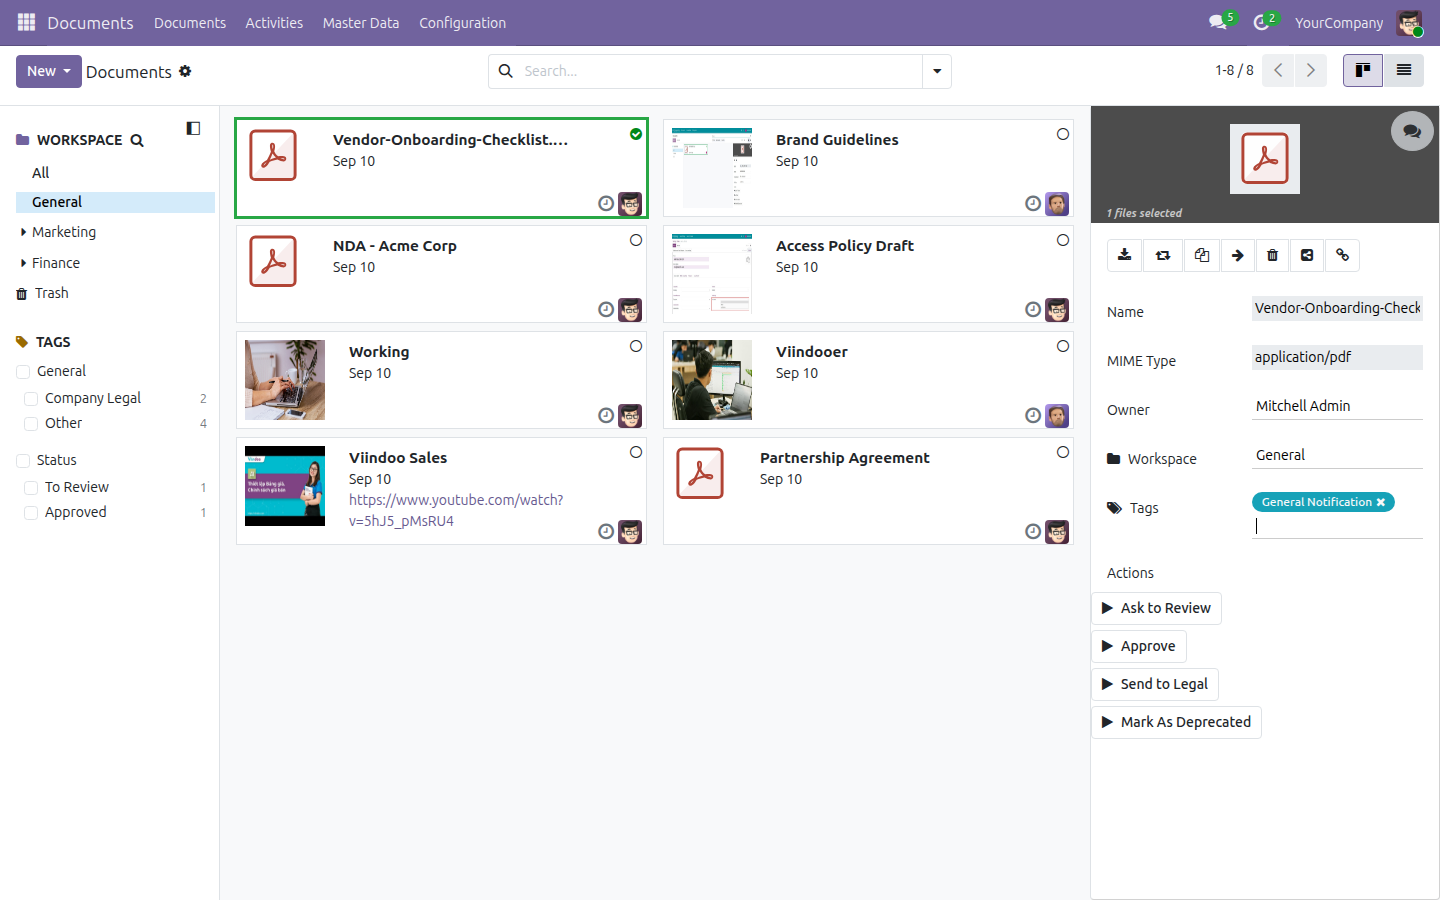Open the apps grid menu

coord(27,22)
